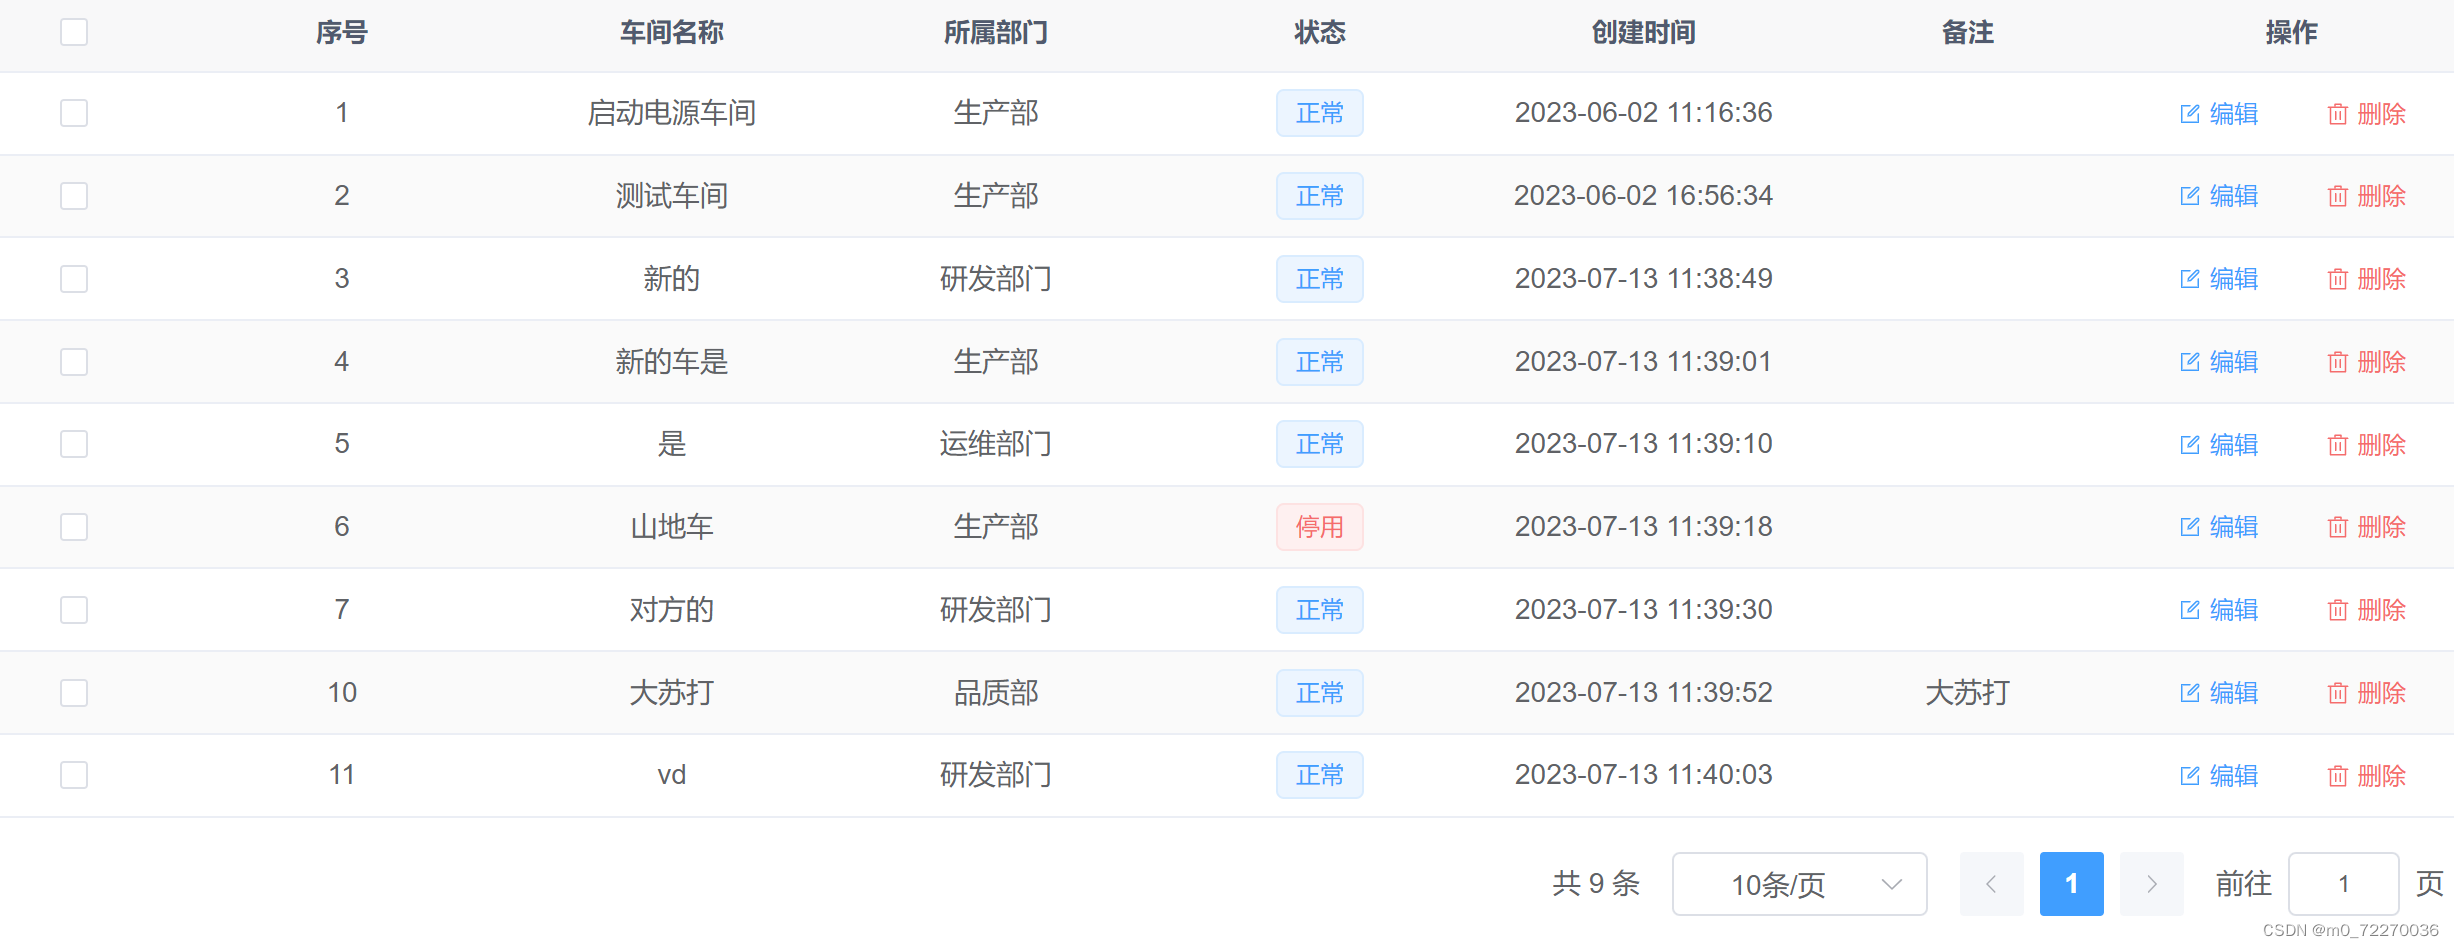The width and height of the screenshot is (2454, 948).
Task: Click the edit pencil icon for 大苏打
Action: pyautogui.click(x=2189, y=692)
